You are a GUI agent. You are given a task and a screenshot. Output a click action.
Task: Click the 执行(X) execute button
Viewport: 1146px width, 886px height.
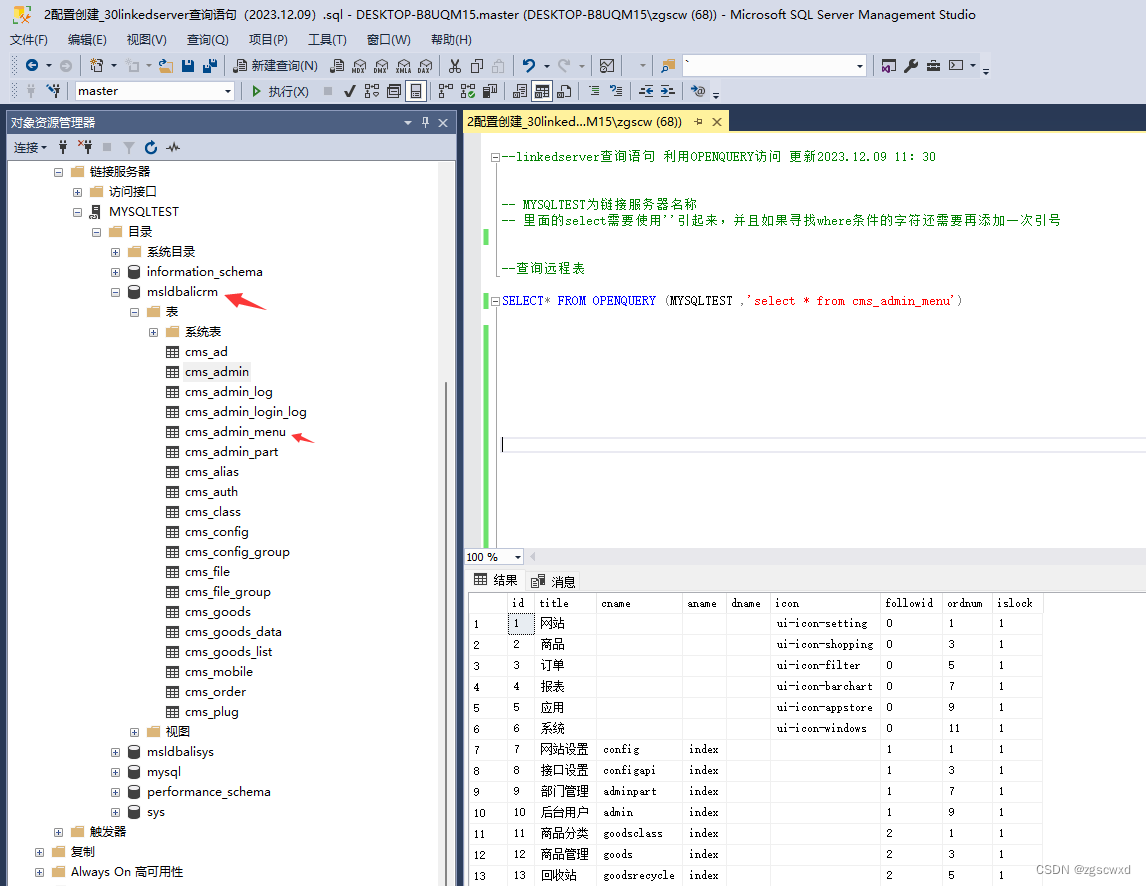click(280, 91)
